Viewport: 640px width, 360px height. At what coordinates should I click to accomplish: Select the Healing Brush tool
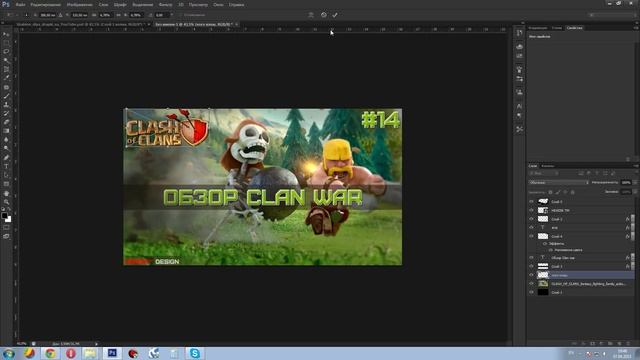(x=6, y=87)
